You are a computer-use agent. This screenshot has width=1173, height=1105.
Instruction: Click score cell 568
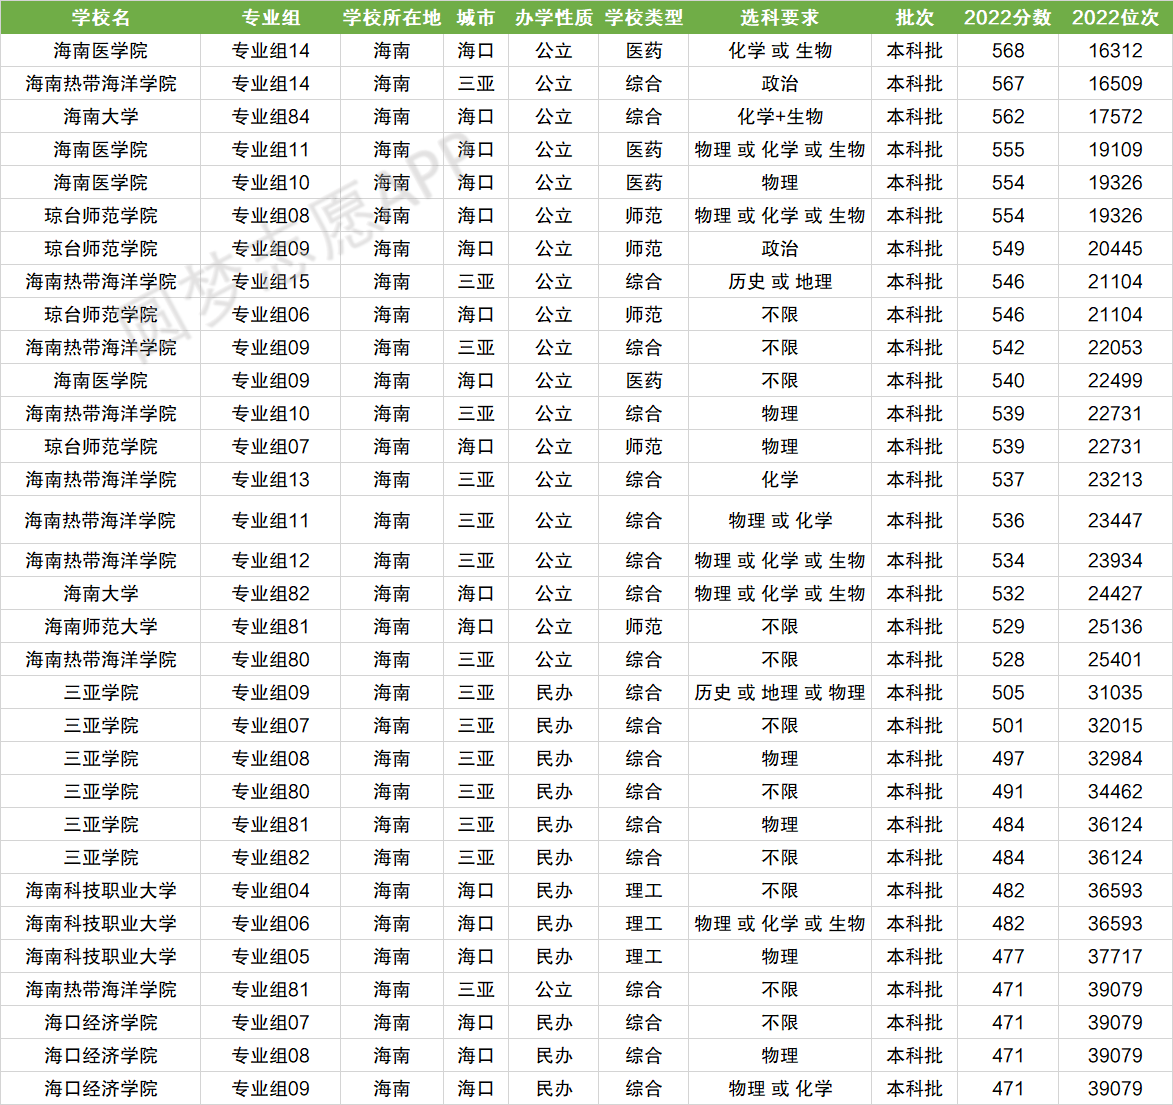(1008, 51)
